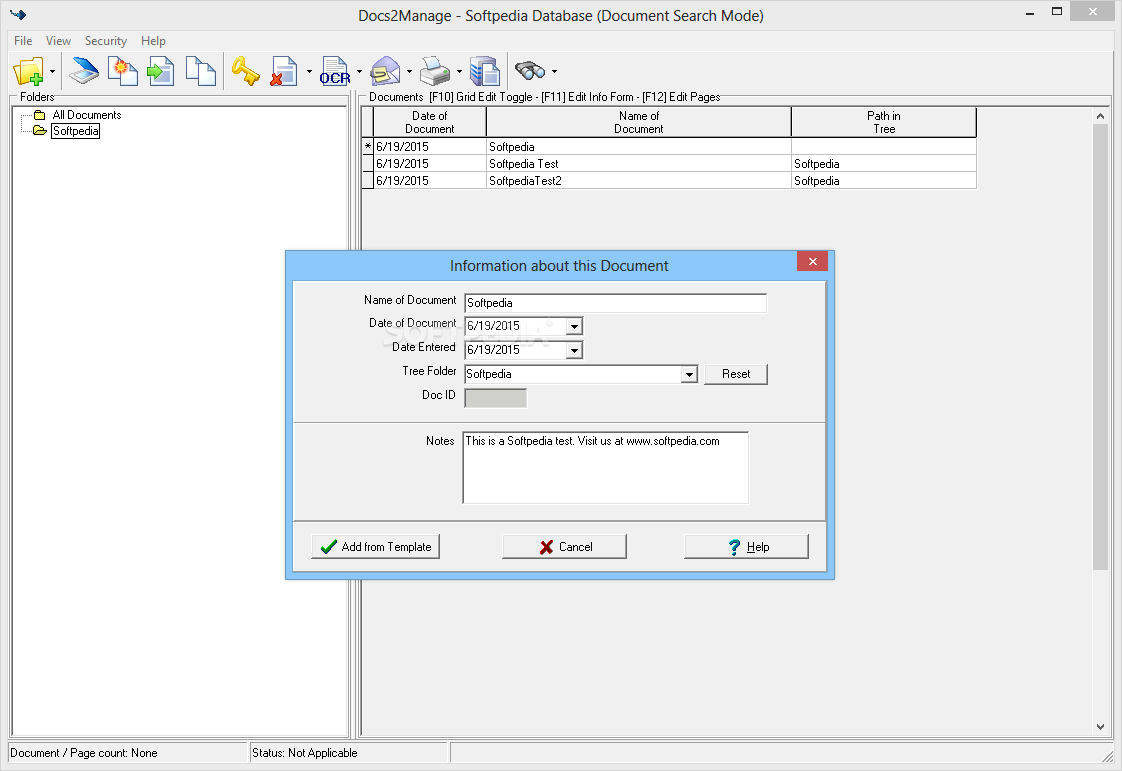The height and width of the screenshot is (771, 1122).
Task: Click the Reset button
Action: click(x=736, y=374)
